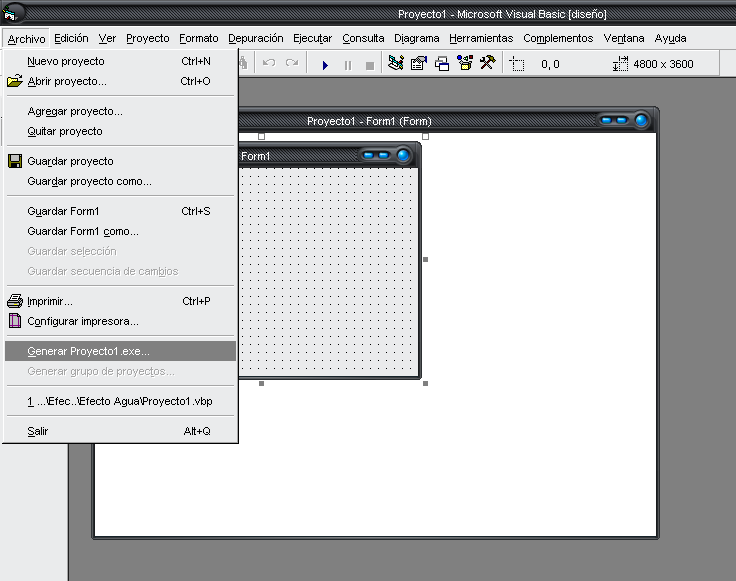The height and width of the screenshot is (581, 736).
Task: Start the project with the Run arrow
Action: 325,65
